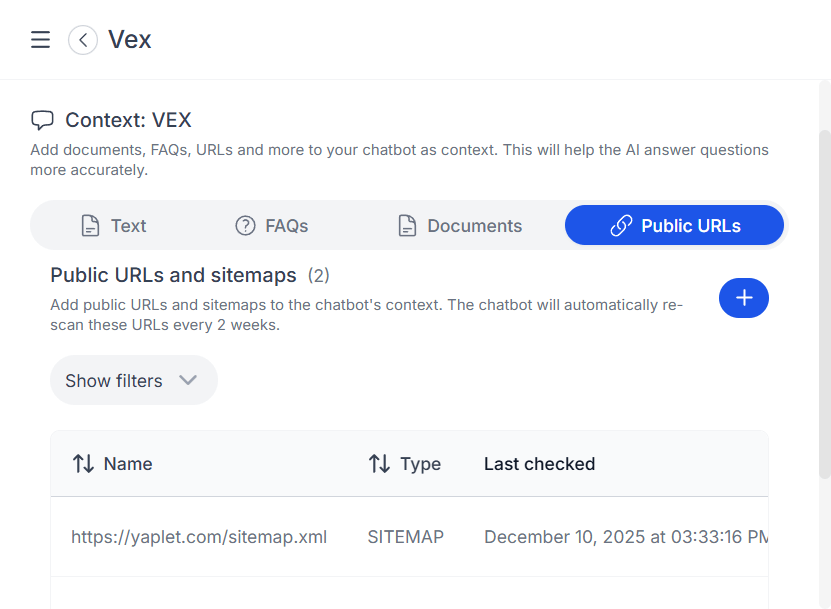
Task: Select the yaplet.com sitemap.xml URL row
Action: [x=199, y=537]
